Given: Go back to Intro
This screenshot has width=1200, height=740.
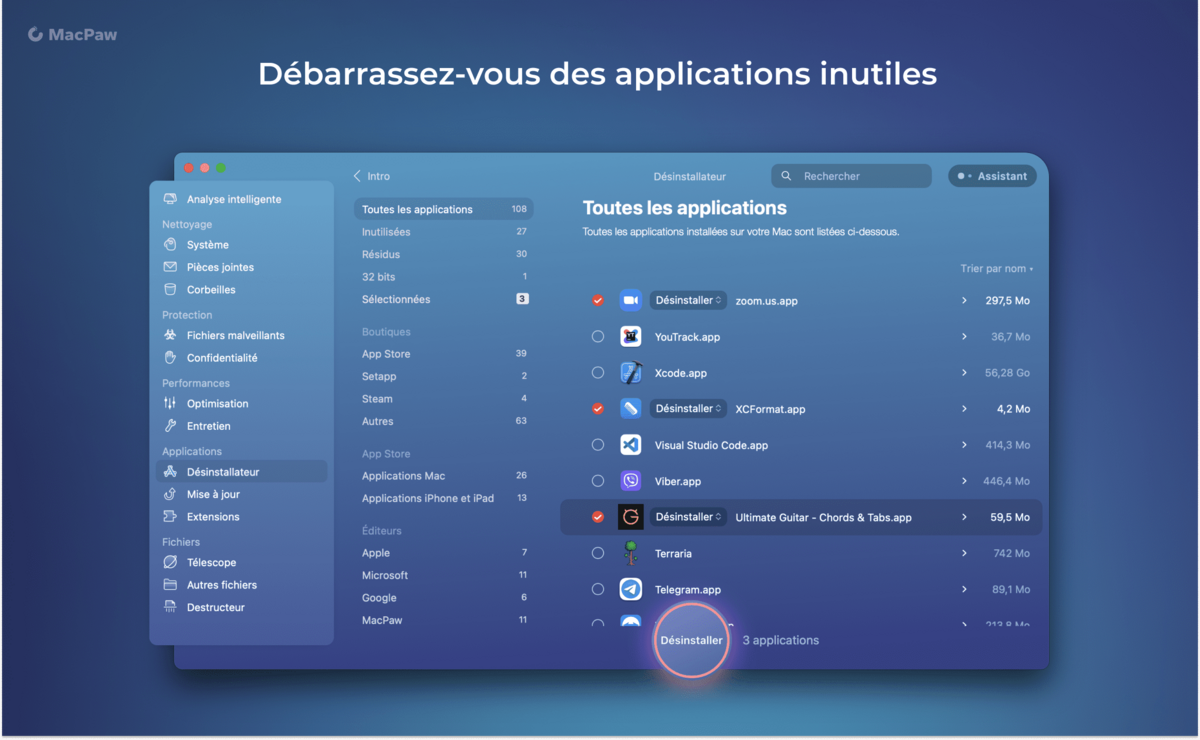Looking at the screenshot, I should tap(372, 176).
